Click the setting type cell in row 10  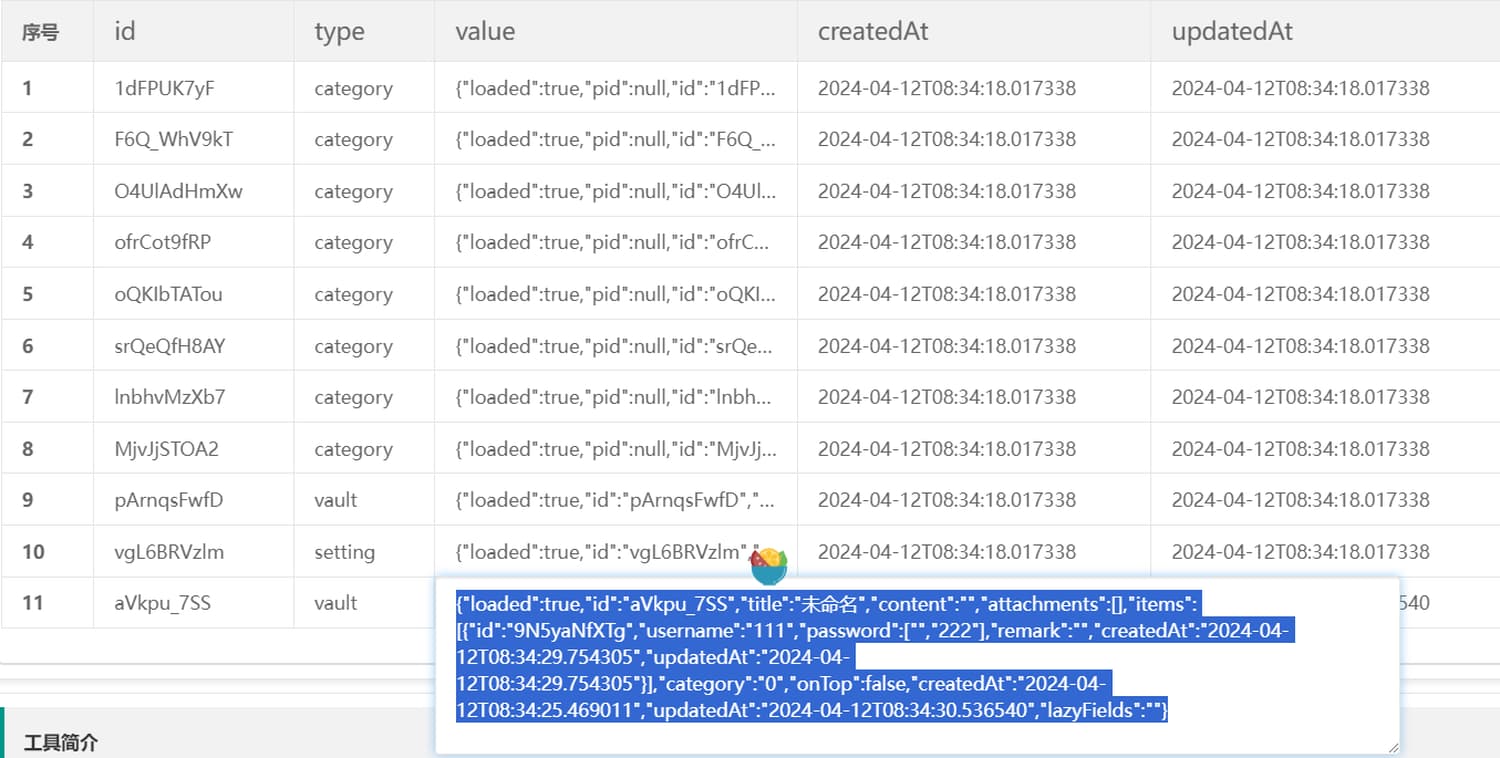344,552
